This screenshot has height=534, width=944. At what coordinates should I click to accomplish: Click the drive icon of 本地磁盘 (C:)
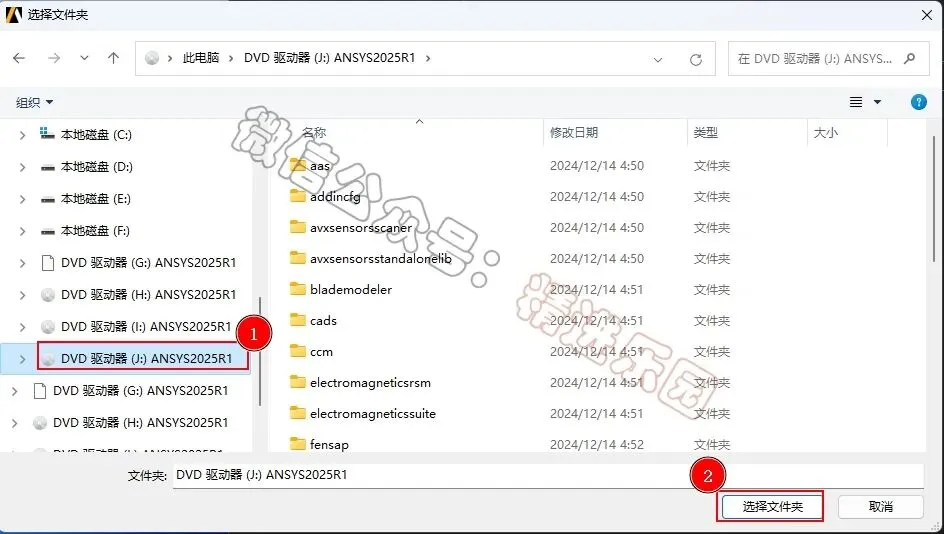(47, 134)
